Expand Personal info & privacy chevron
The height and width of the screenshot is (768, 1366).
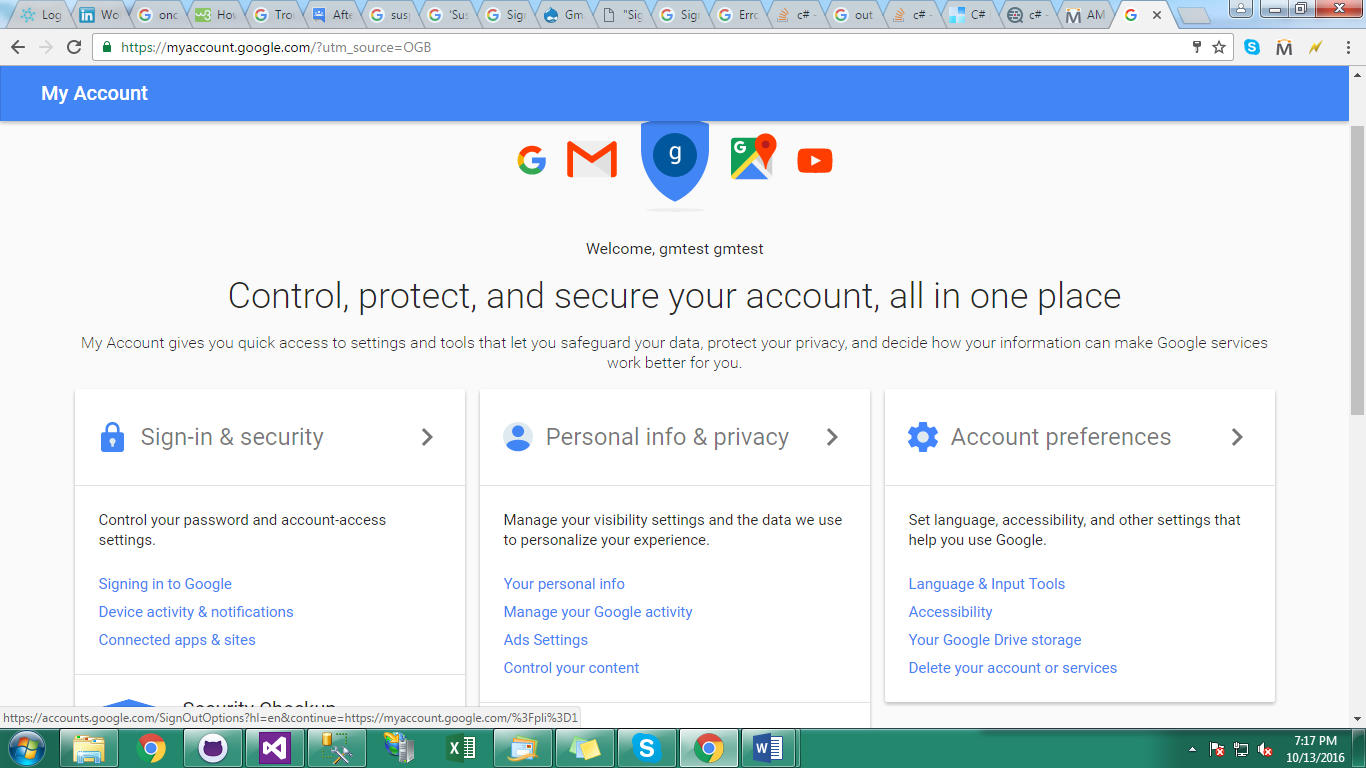832,437
